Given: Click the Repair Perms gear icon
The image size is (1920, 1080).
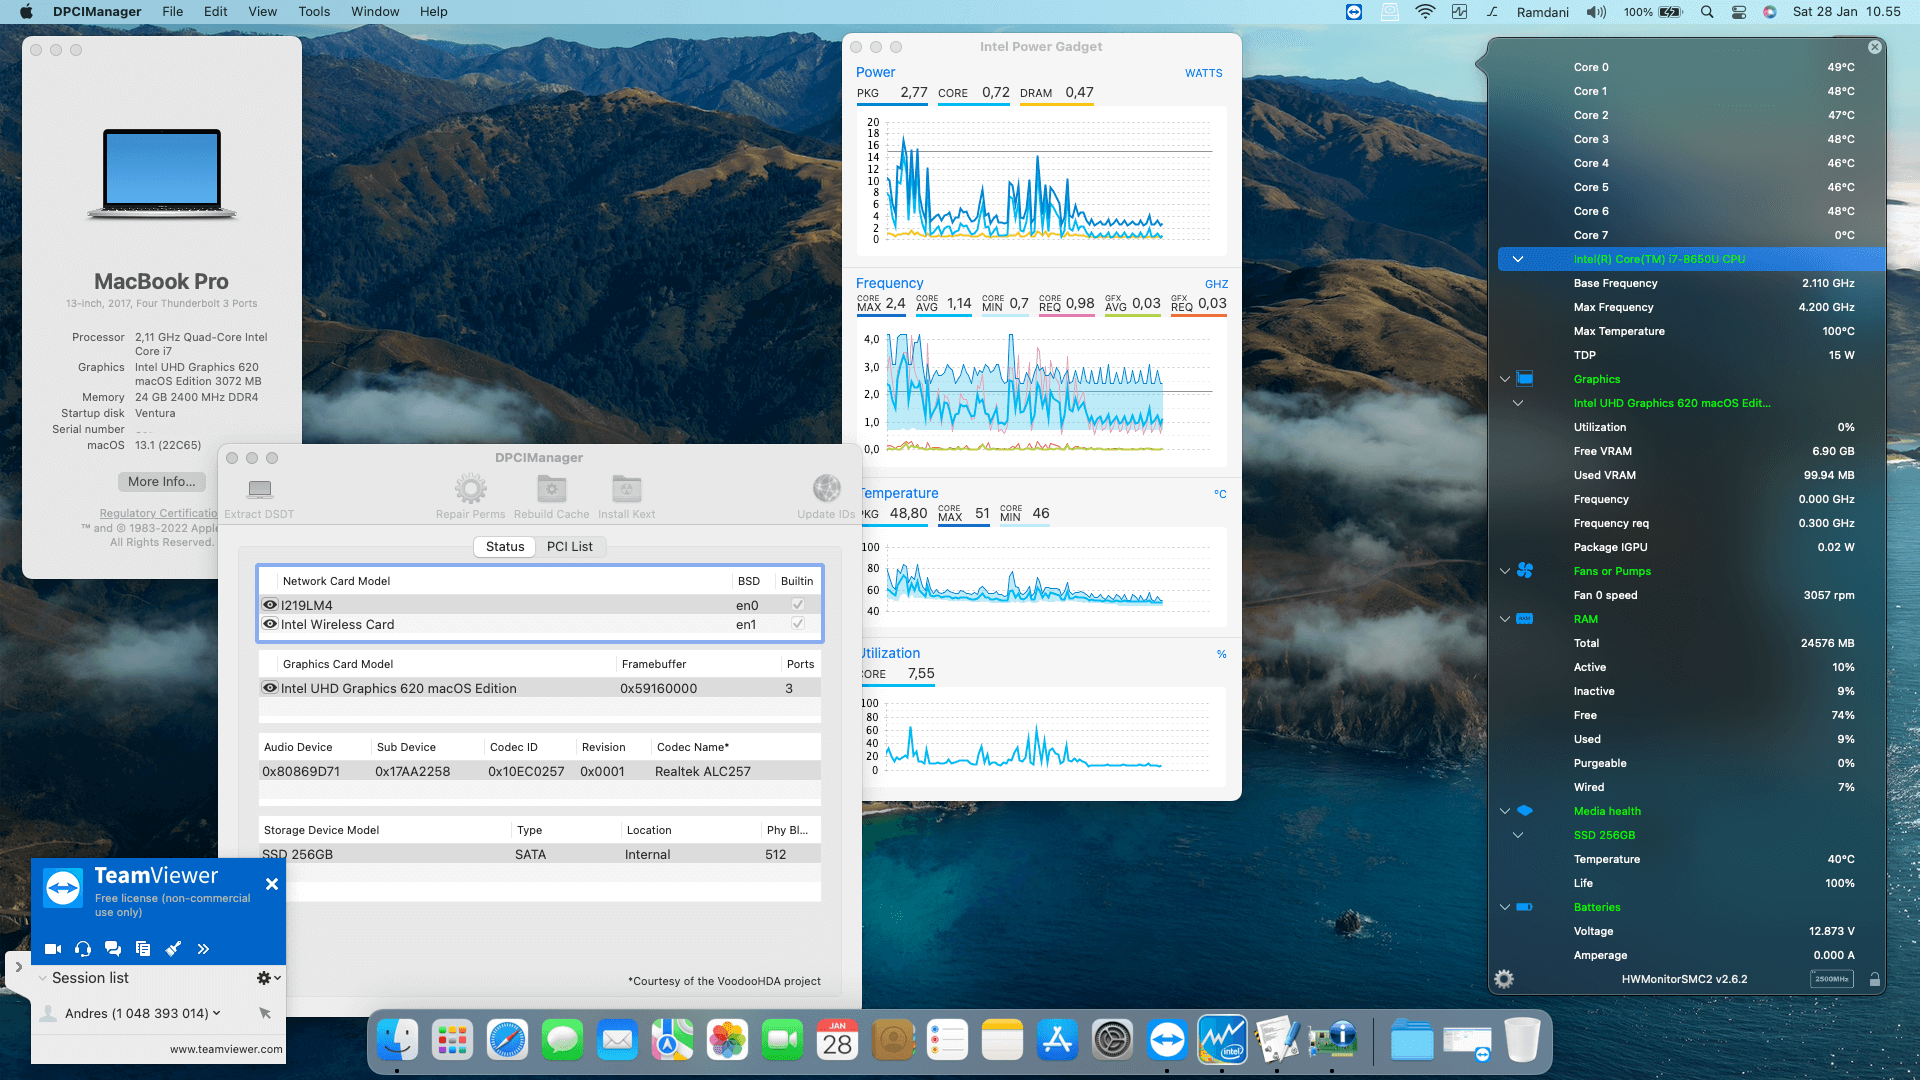Looking at the screenshot, I should [x=470, y=489].
